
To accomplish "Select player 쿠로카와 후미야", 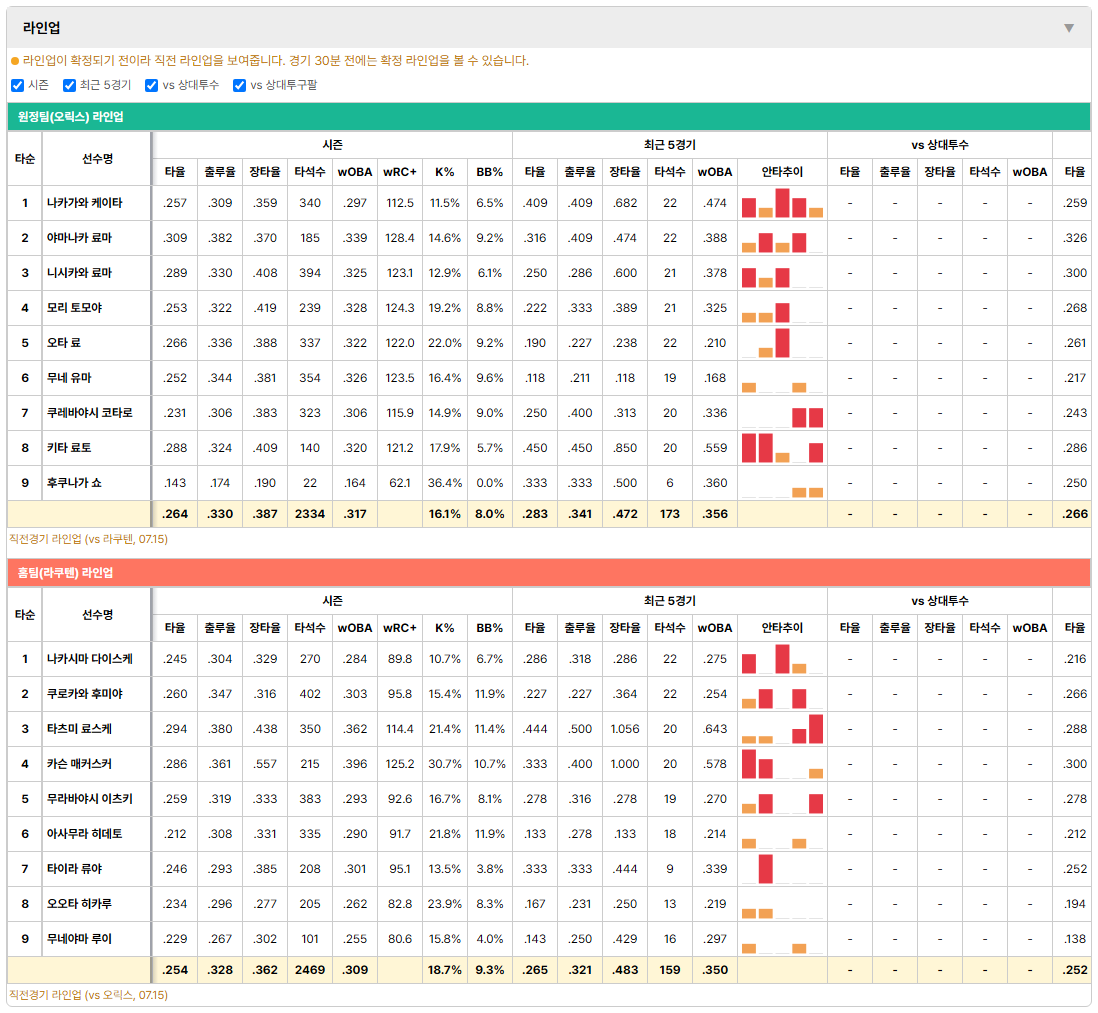I will [85, 694].
